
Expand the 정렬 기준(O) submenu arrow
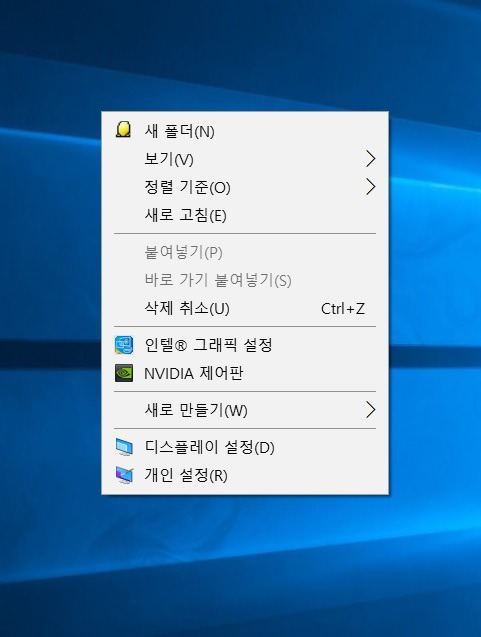(370, 187)
